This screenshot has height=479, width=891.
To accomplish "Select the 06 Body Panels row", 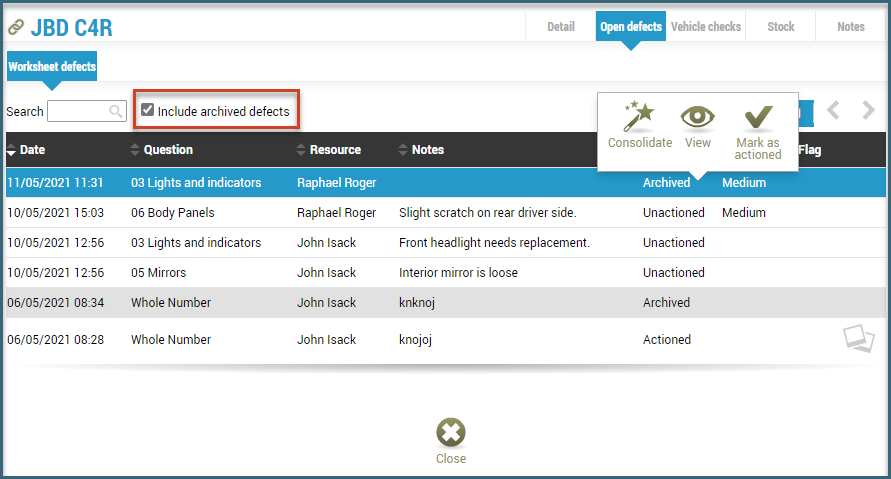I will coord(446,213).
